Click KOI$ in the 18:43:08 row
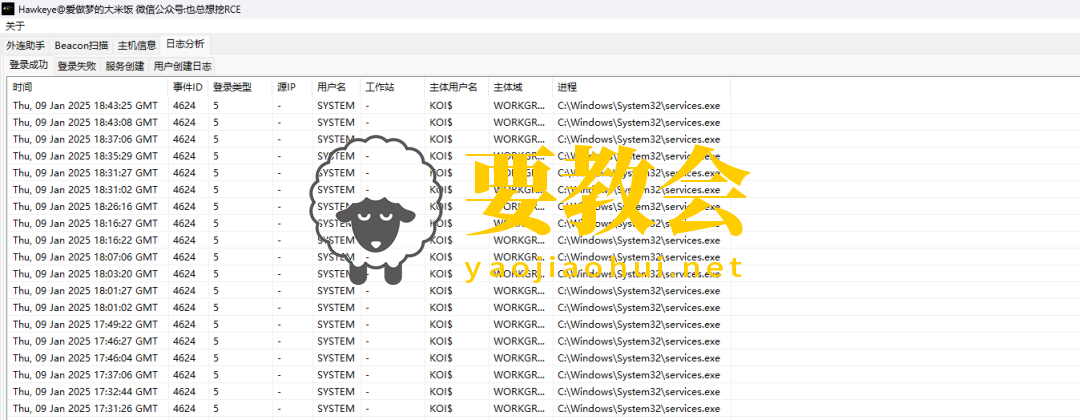Image resolution: width=1080 pixels, height=420 pixels. point(441,123)
